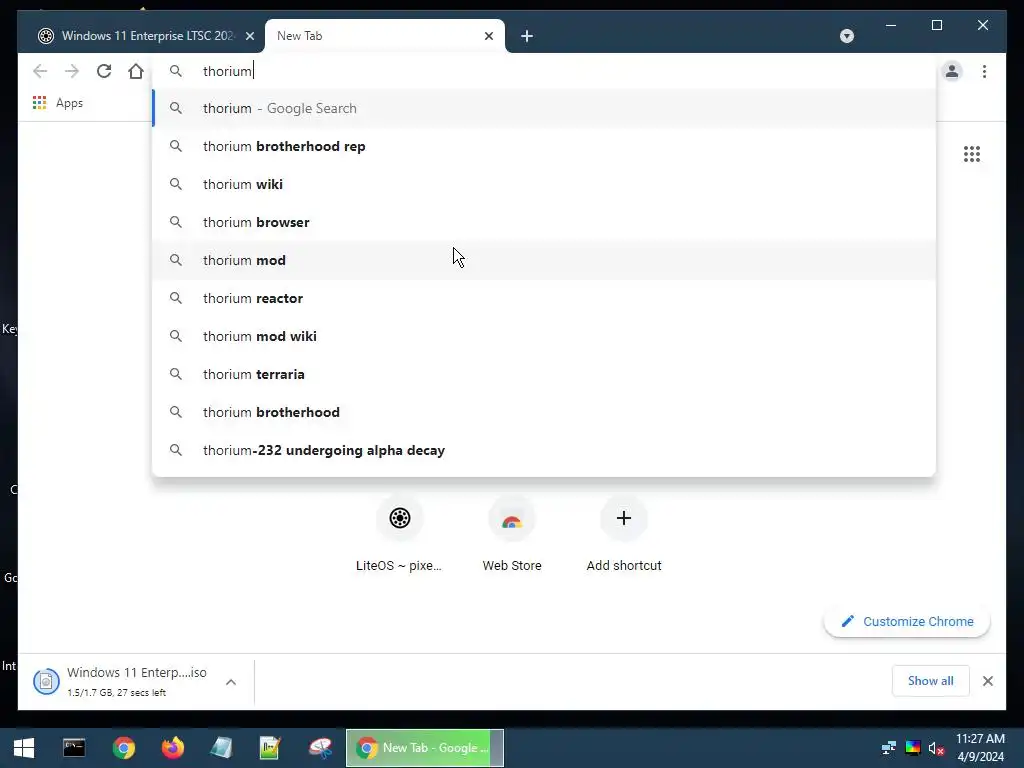Viewport: 1024px width, 768px height.
Task: Launch pinned Chrome from taskbar
Action: coord(123,748)
